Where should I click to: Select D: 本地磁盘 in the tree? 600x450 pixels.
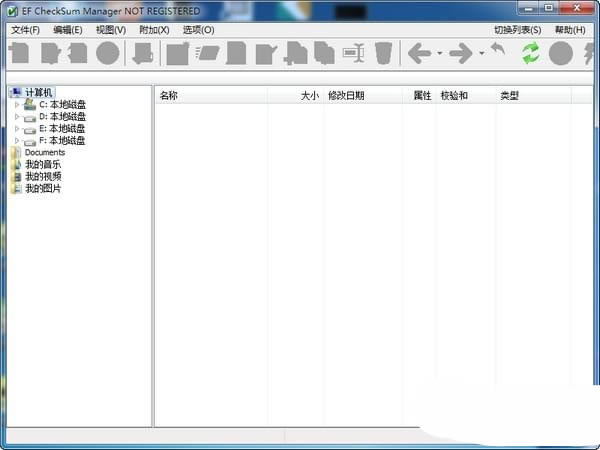[x=62, y=116]
